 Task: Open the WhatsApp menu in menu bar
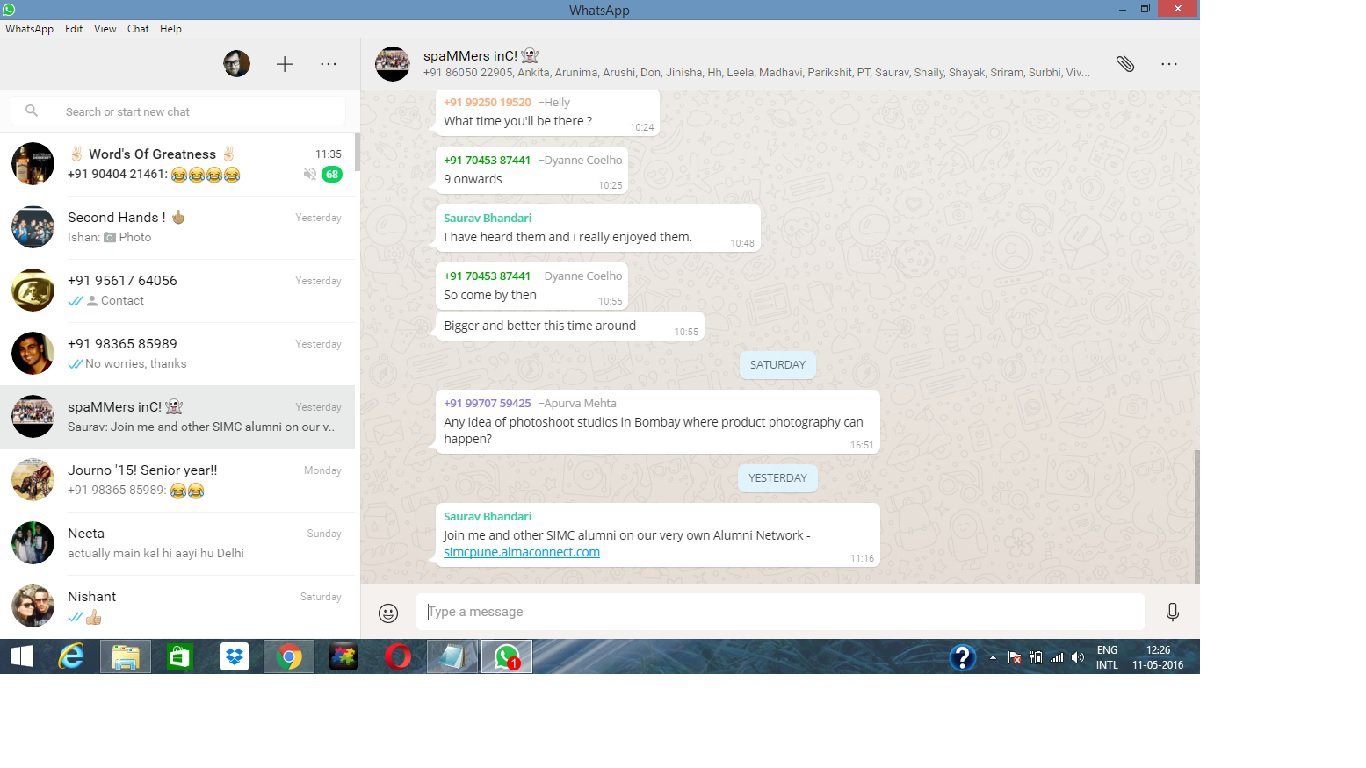29,29
